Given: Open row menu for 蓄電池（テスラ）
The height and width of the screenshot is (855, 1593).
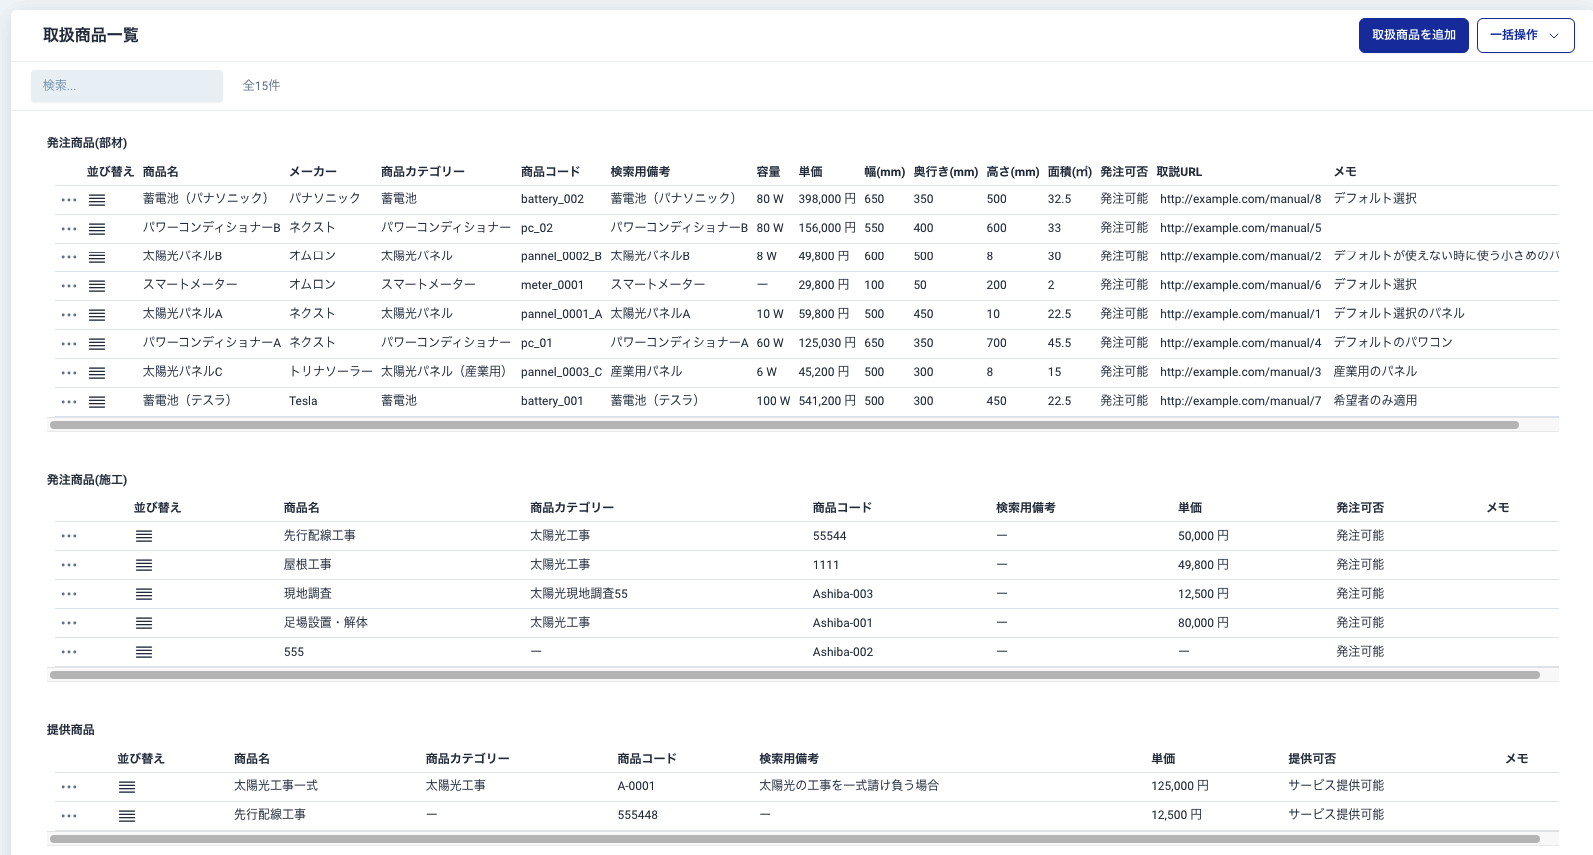Looking at the screenshot, I should tap(69, 402).
